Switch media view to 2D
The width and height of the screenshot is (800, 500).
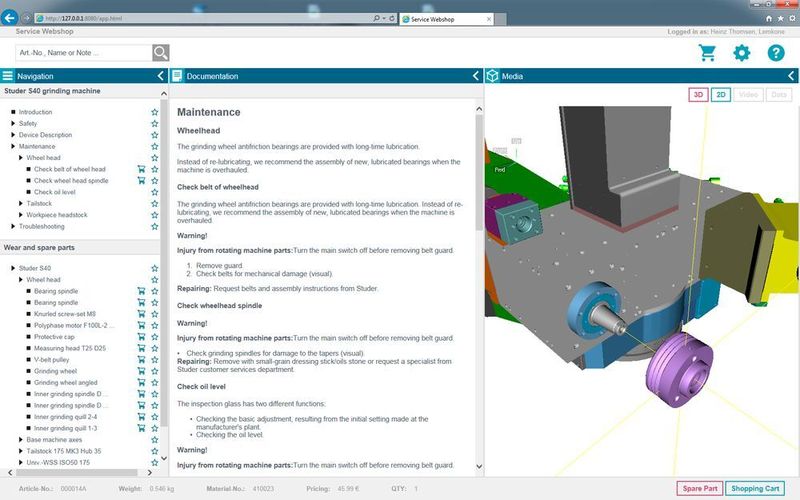(721, 95)
